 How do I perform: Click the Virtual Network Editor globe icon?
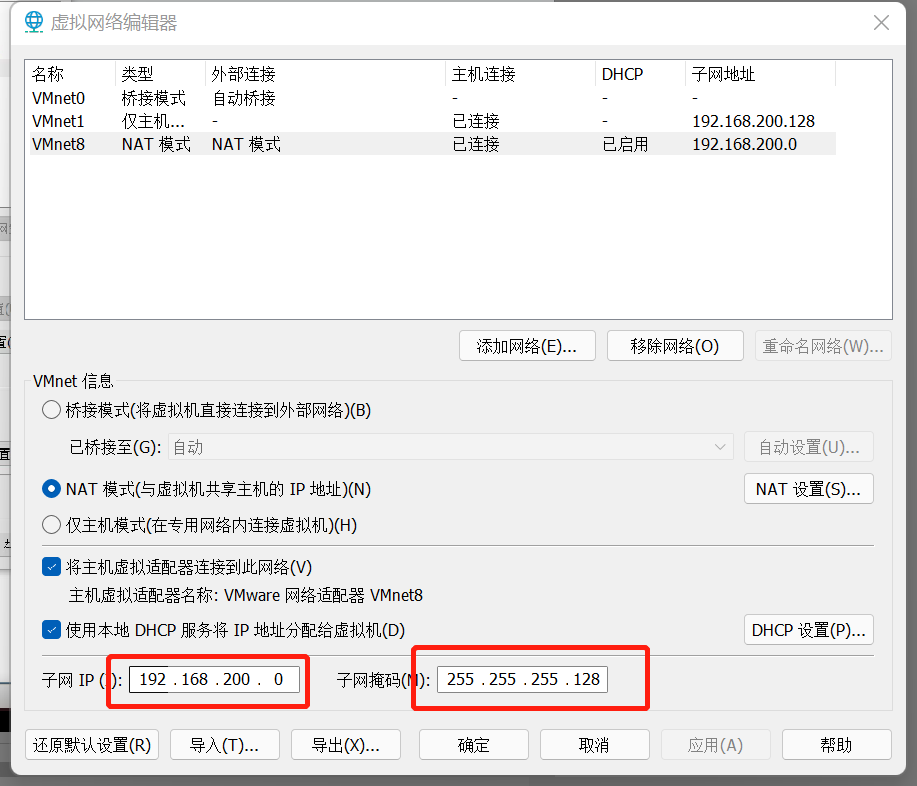click(34, 22)
